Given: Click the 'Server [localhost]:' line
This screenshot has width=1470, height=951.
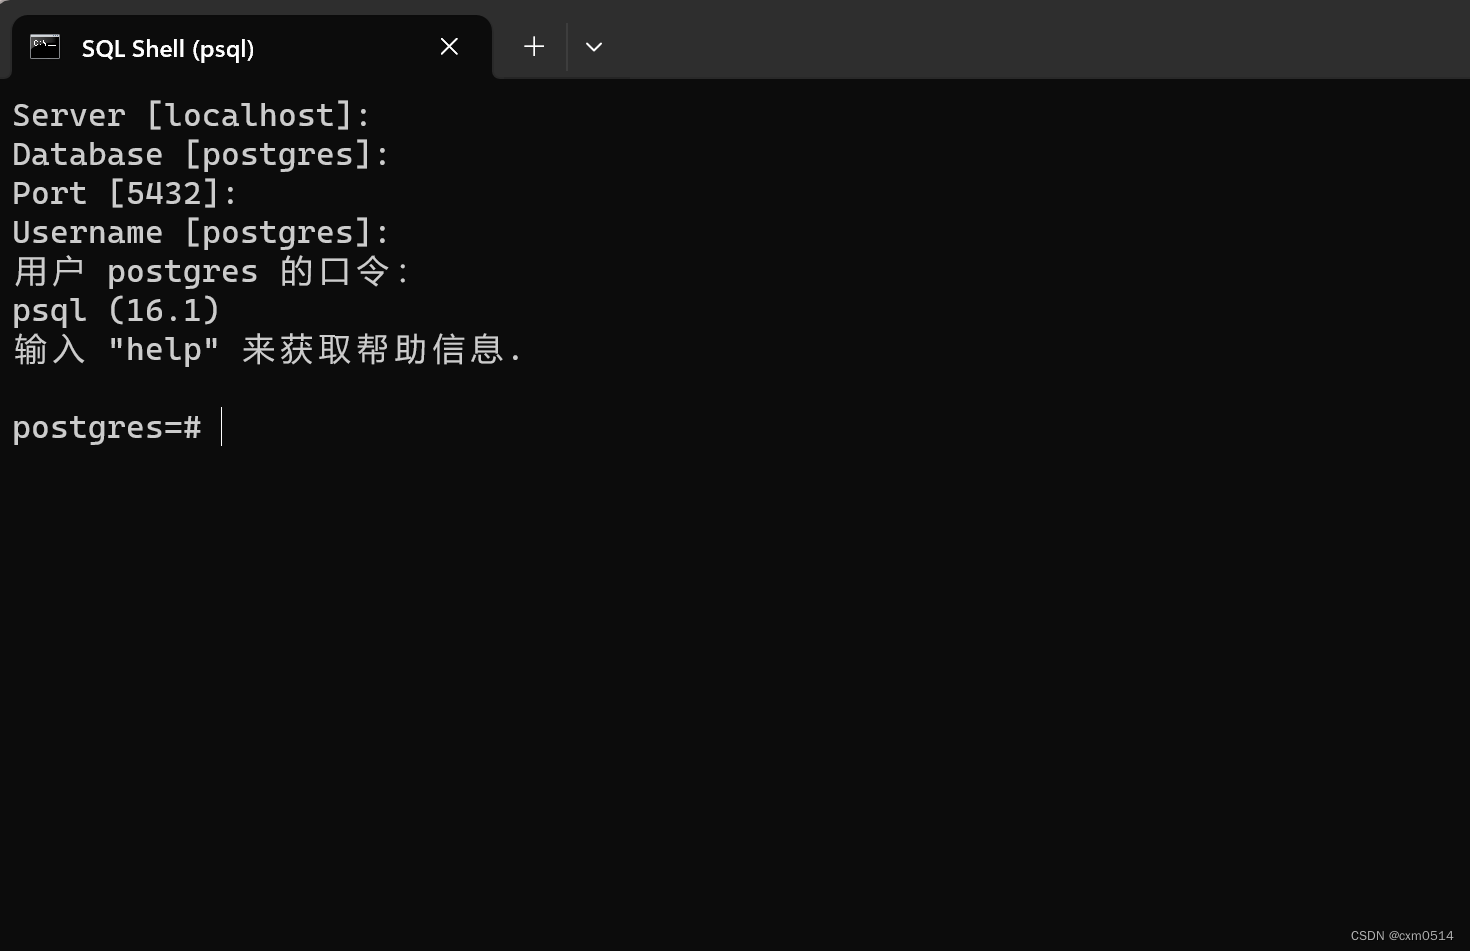Looking at the screenshot, I should (x=190, y=115).
